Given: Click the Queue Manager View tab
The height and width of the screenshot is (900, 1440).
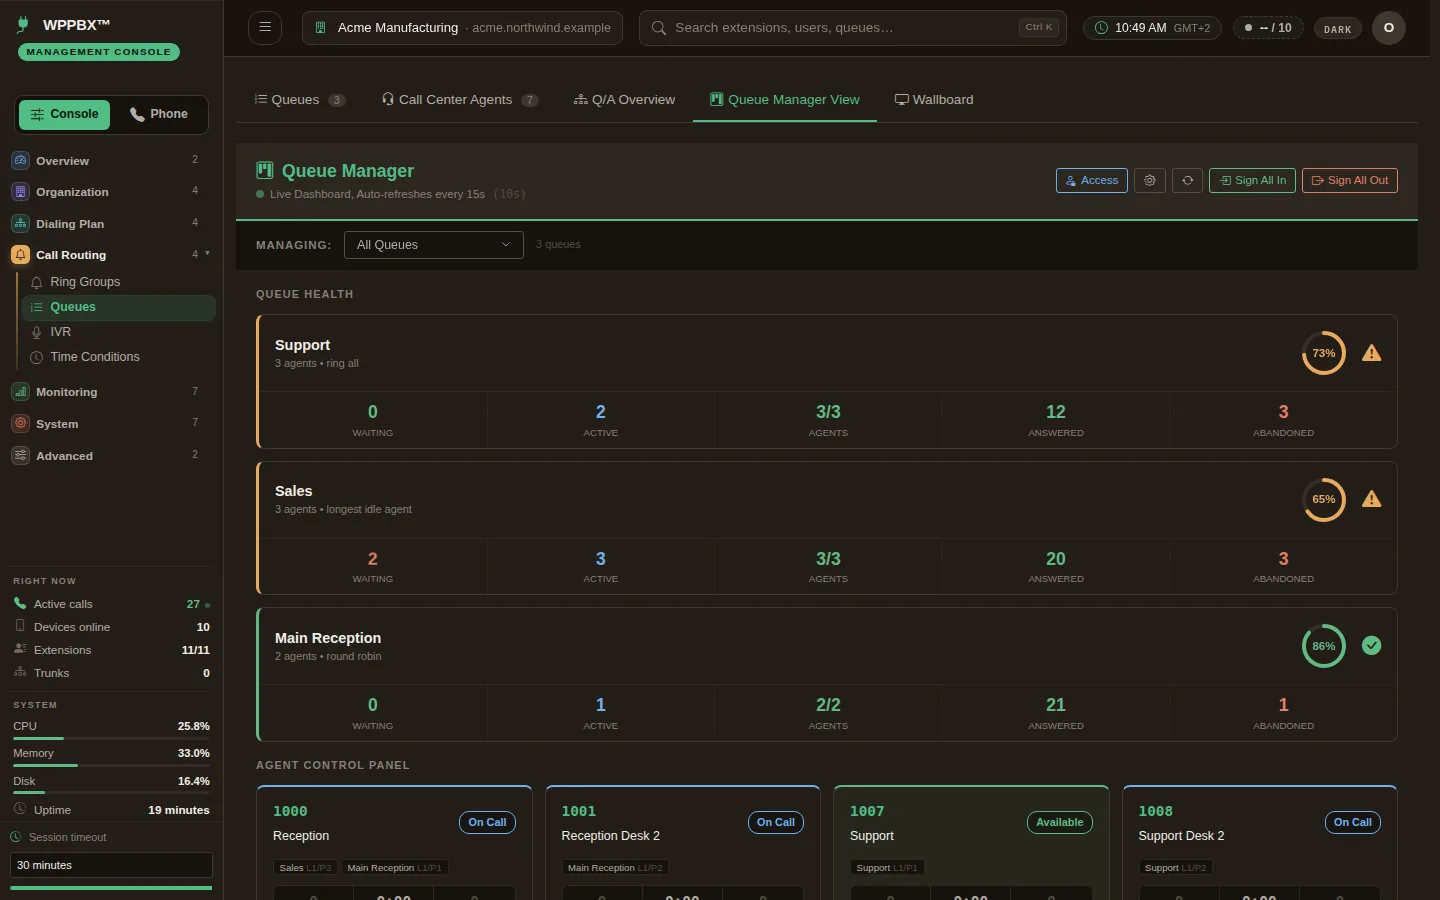Looking at the screenshot, I should coord(785,100).
